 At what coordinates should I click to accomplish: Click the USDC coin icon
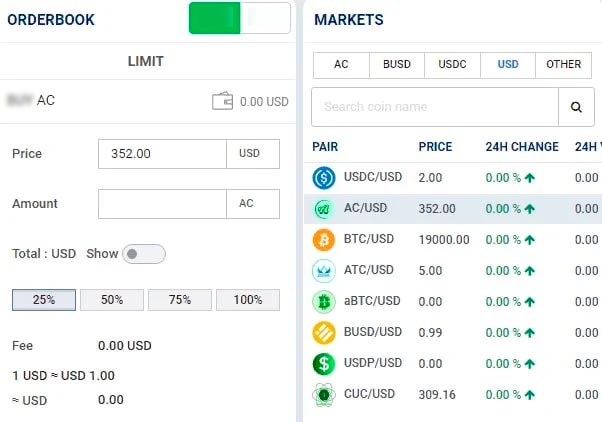coord(324,178)
